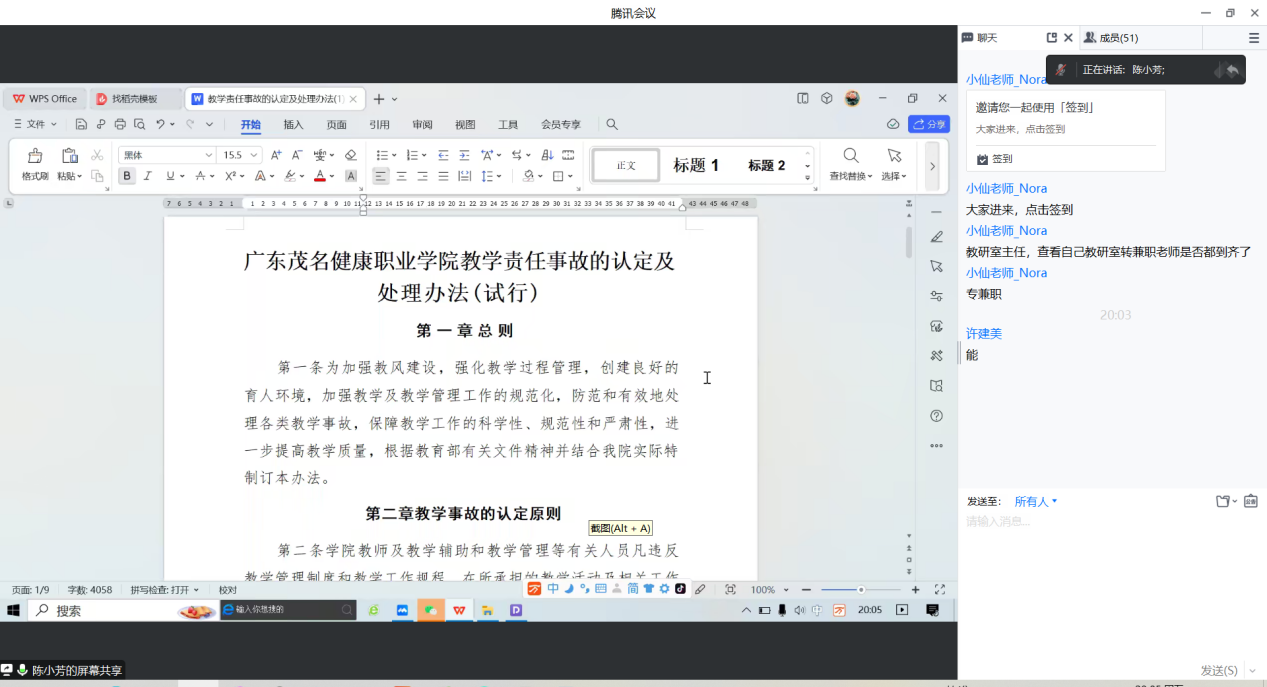Click the 签到 check-in button in chat
The image size is (1267, 687).
coord(995,159)
